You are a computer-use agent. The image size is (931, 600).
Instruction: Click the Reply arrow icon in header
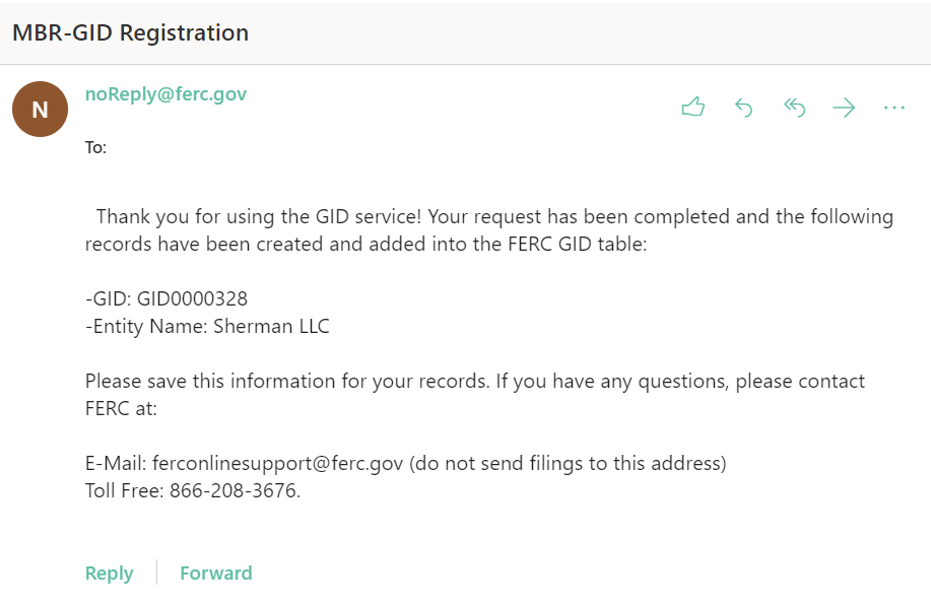pos(743,107)
